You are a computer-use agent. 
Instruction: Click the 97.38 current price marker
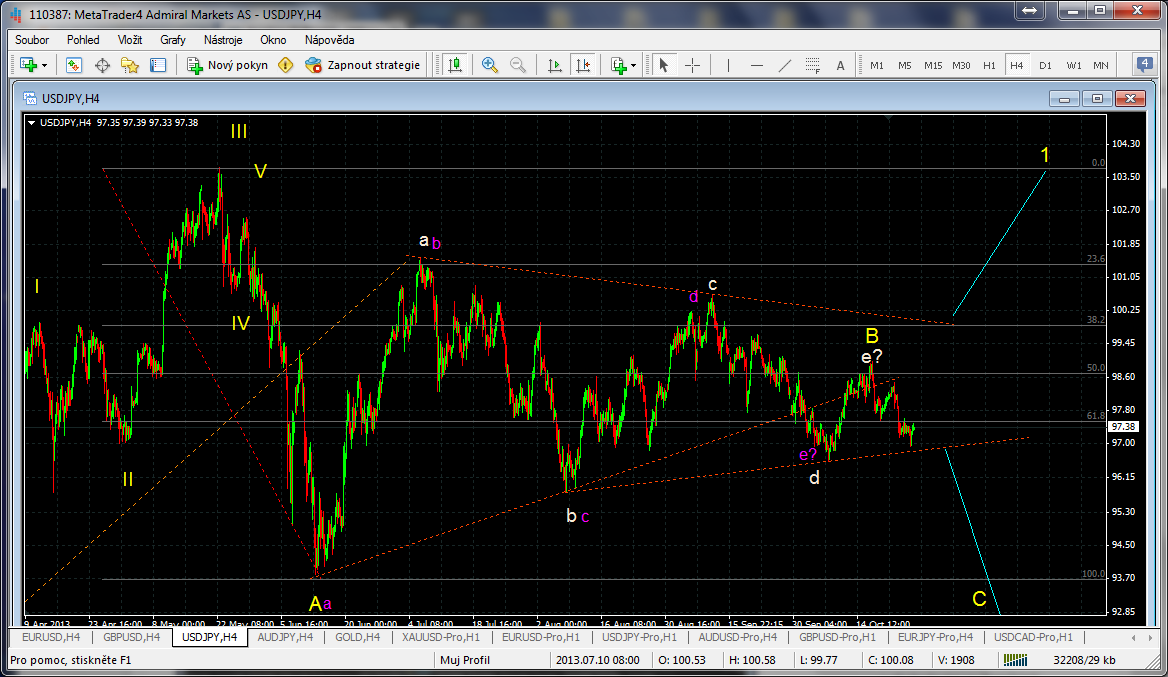tap(1122, 426)
